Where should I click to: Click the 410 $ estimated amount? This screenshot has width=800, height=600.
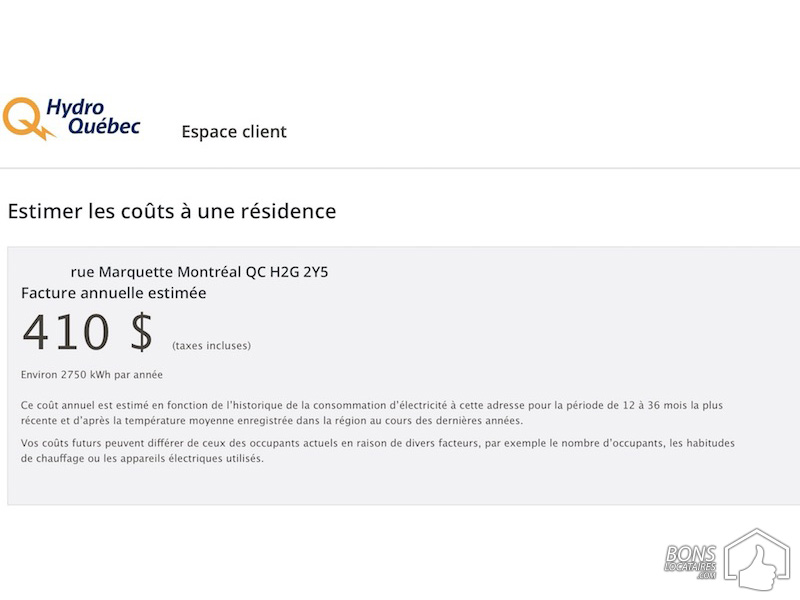(87, 332)
